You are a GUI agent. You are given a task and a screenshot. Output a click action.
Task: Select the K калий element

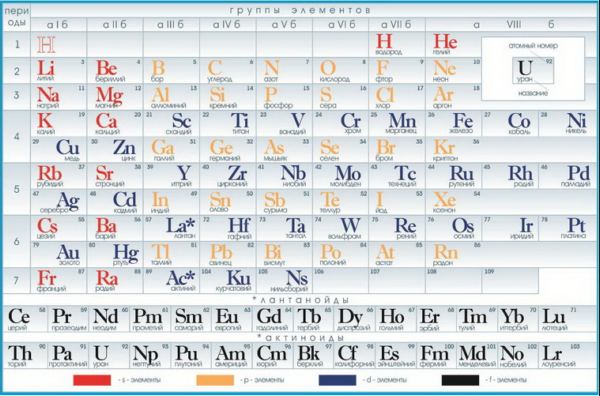59,123
